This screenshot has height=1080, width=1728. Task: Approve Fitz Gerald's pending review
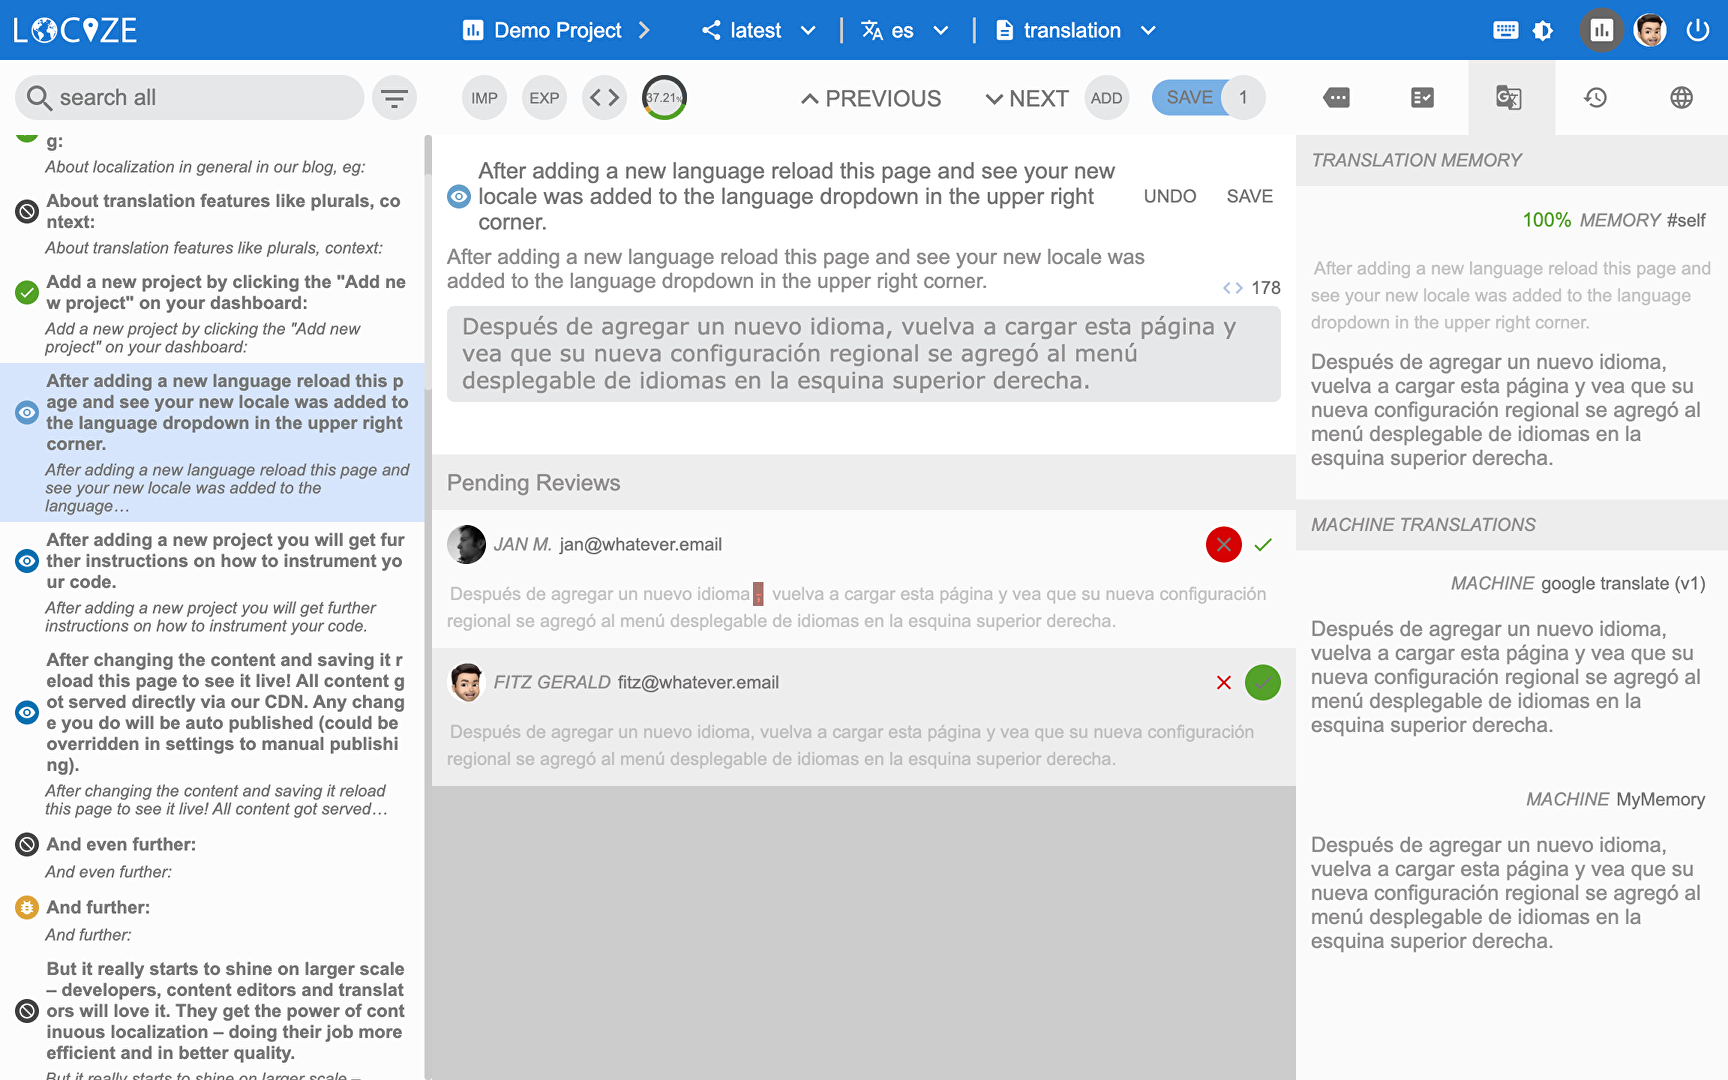click(1262, 683)
